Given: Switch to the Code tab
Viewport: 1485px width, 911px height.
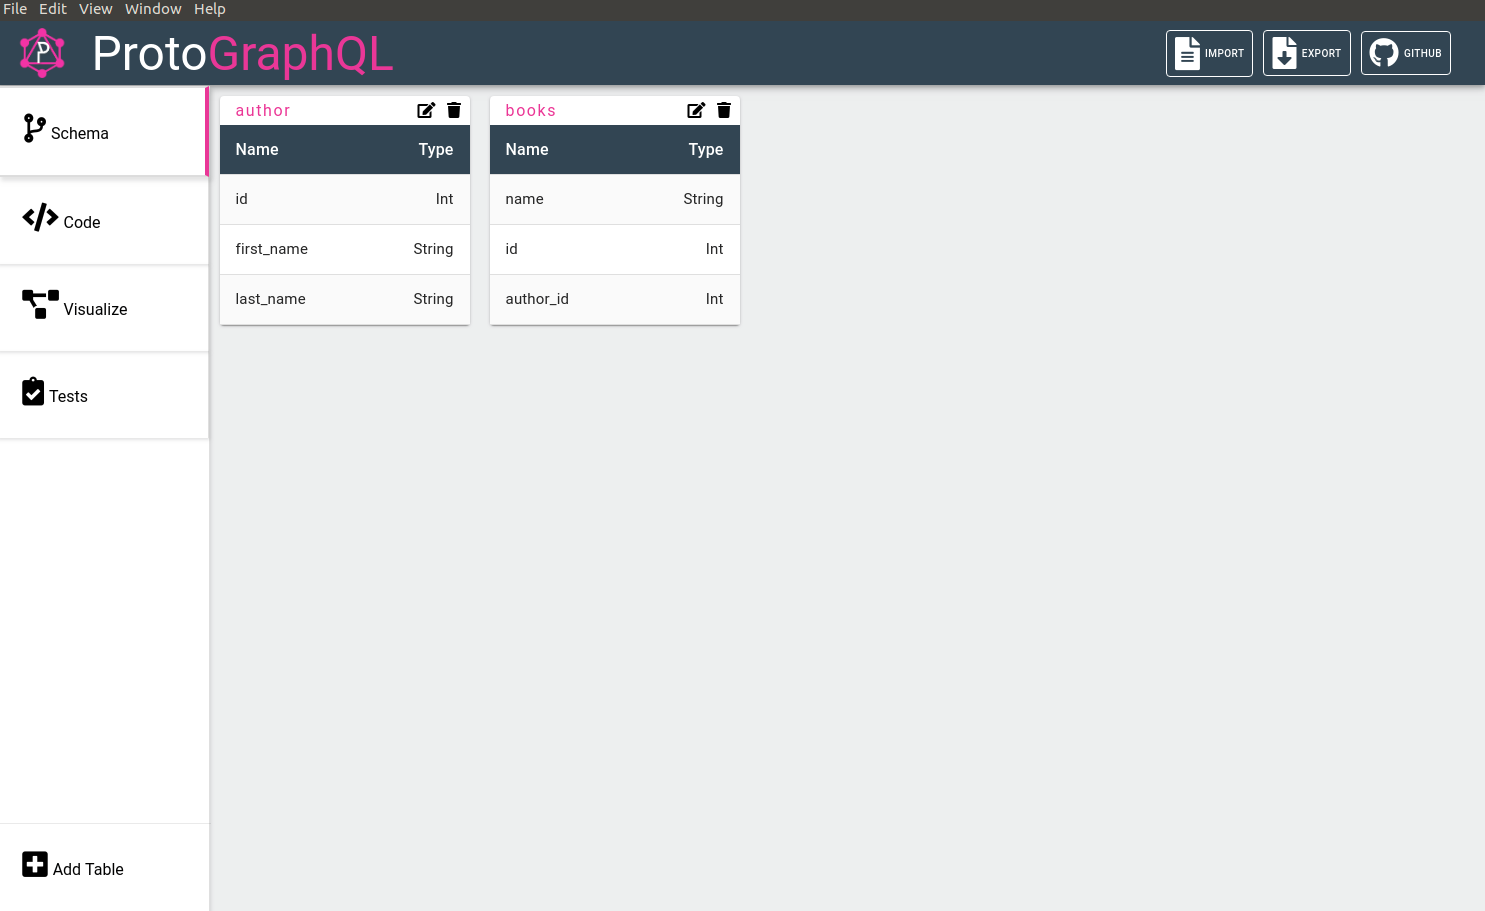Looking at the screenshot, I should point(104,221).
